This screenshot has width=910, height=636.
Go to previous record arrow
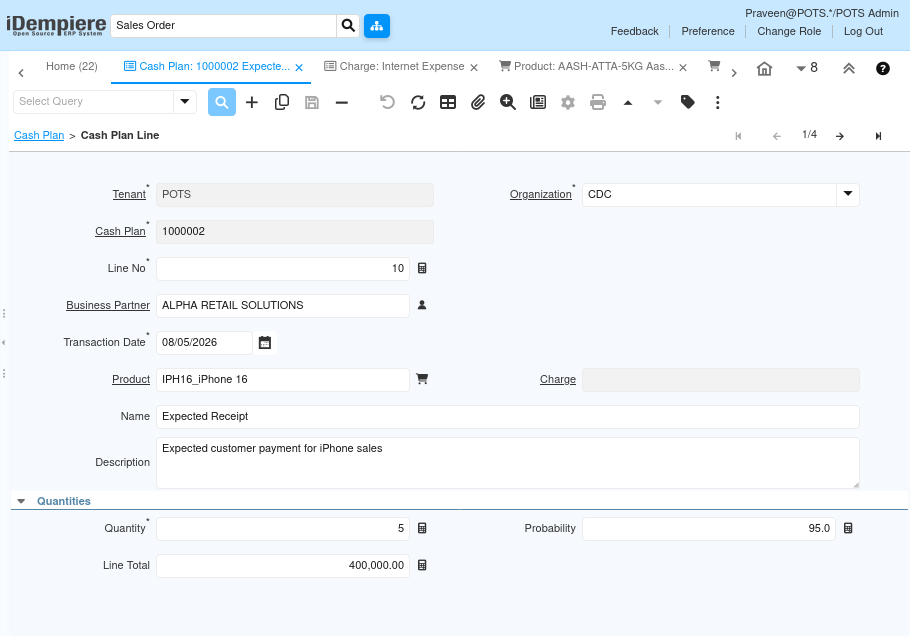(777, 136)
